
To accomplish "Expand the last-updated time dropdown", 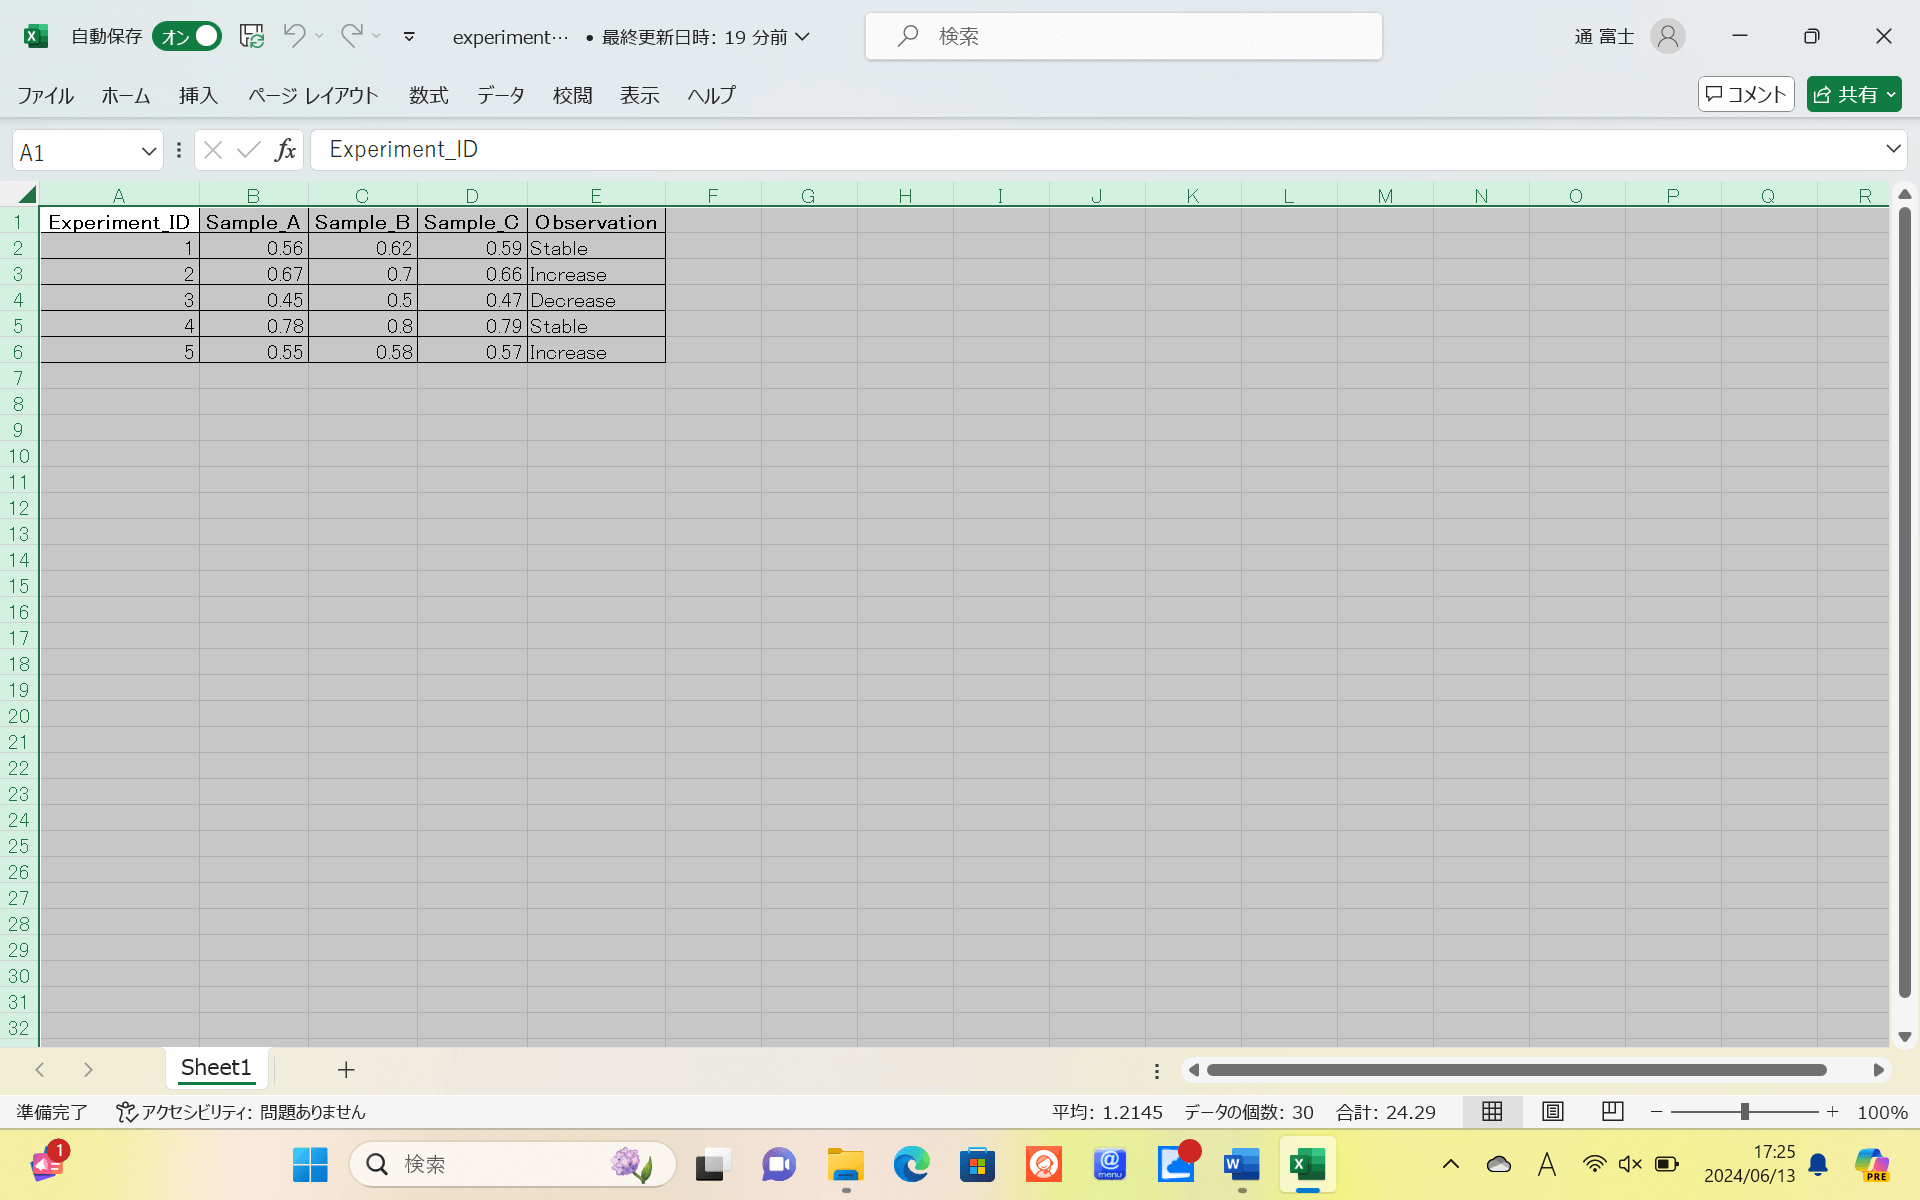I will click(803, 37).
